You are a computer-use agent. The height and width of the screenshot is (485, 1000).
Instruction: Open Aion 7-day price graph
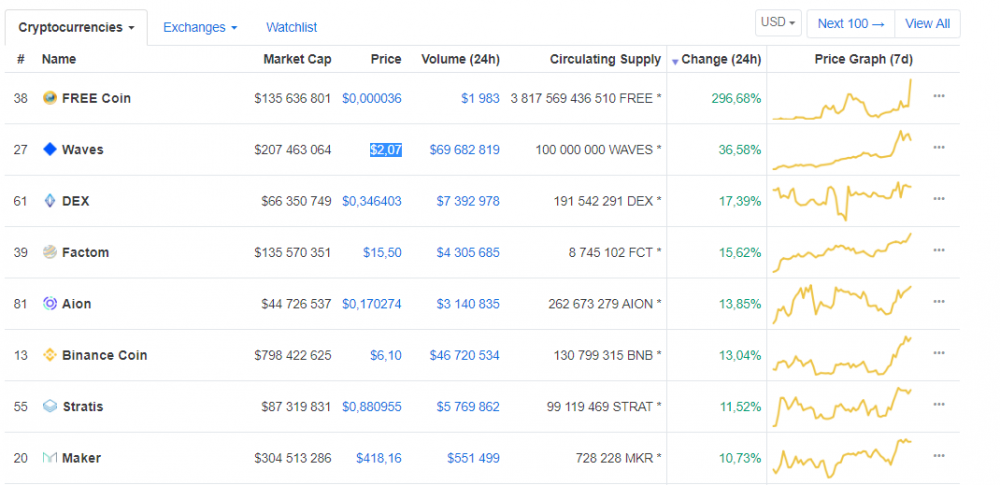click(842, 304)
